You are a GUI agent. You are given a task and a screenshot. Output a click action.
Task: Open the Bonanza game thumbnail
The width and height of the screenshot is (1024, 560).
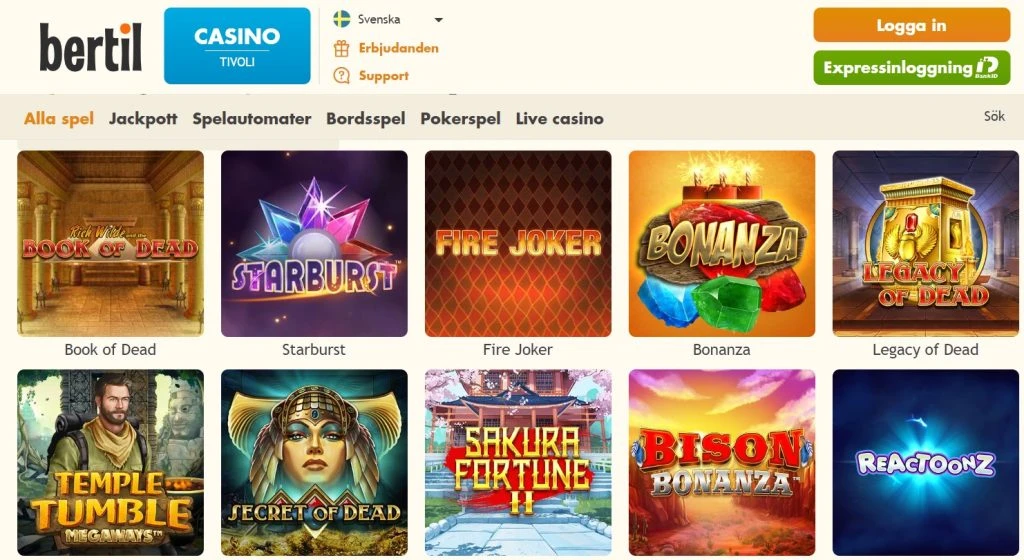click(722, 243)
